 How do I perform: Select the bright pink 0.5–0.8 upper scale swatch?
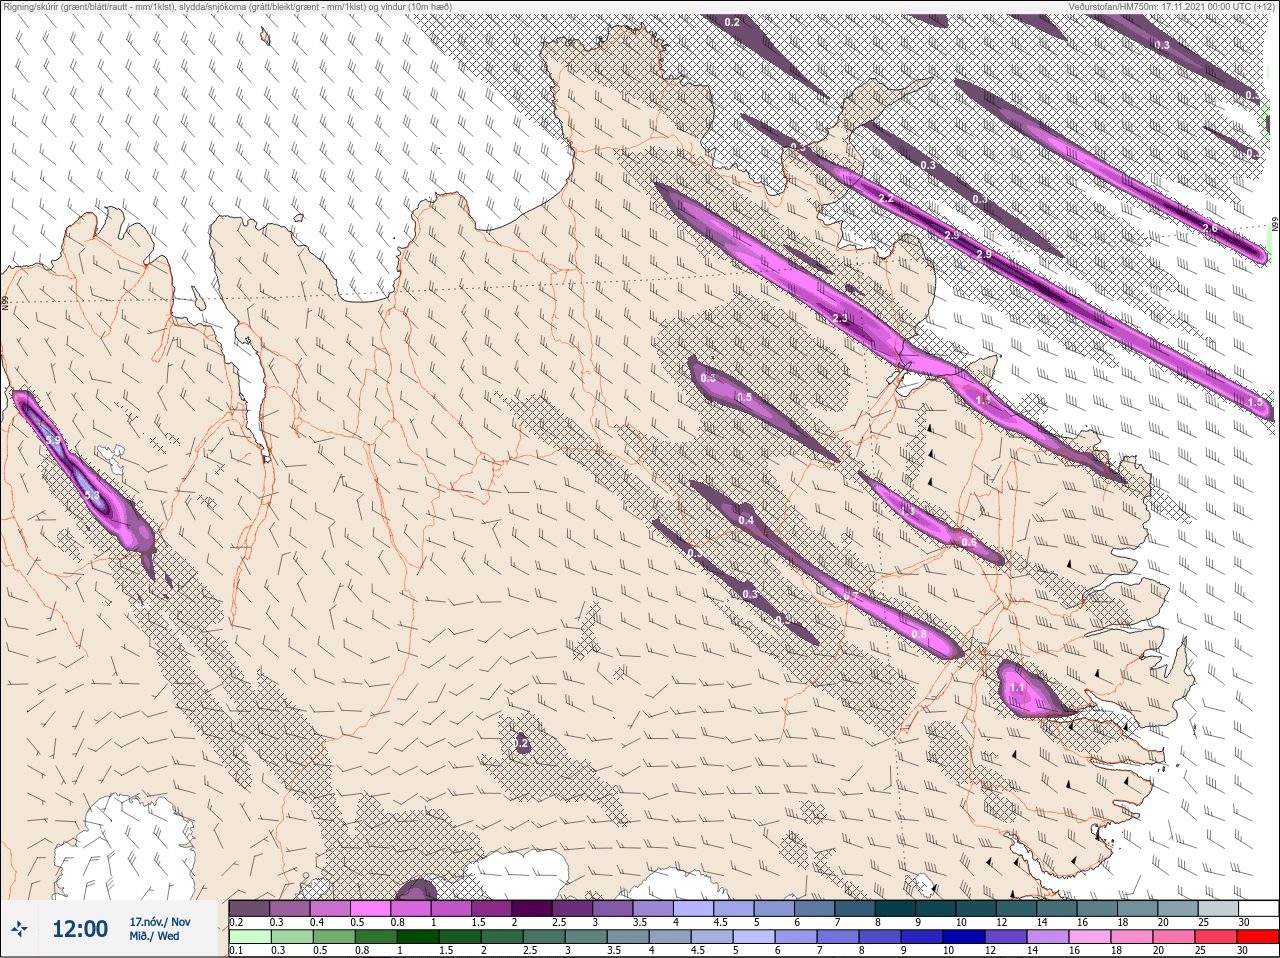[x=370, y=909]
